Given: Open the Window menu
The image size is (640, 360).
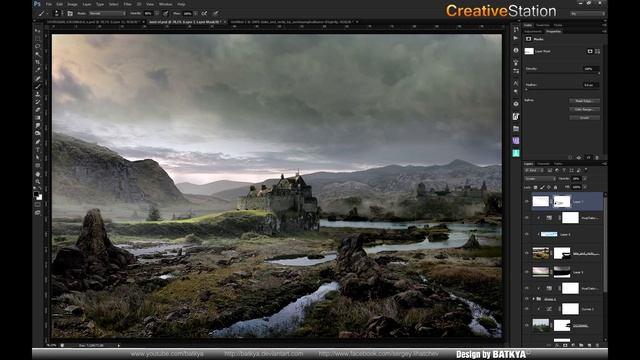Looking at the screenshot, I should pyautogui.click(x=165, y=4).
